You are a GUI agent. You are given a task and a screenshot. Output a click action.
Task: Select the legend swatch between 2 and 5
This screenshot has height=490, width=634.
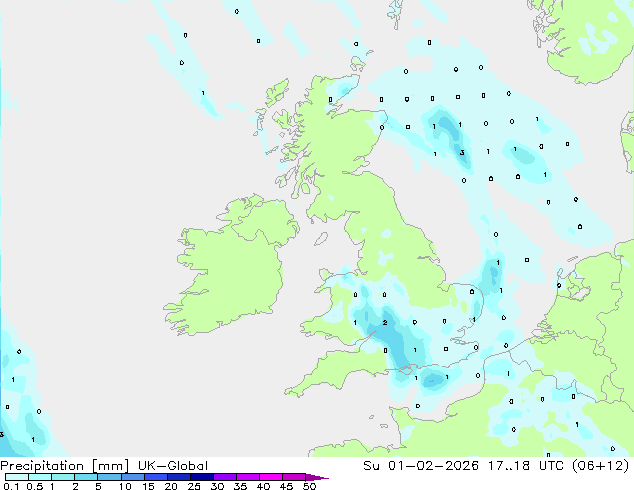click(86, 477)
